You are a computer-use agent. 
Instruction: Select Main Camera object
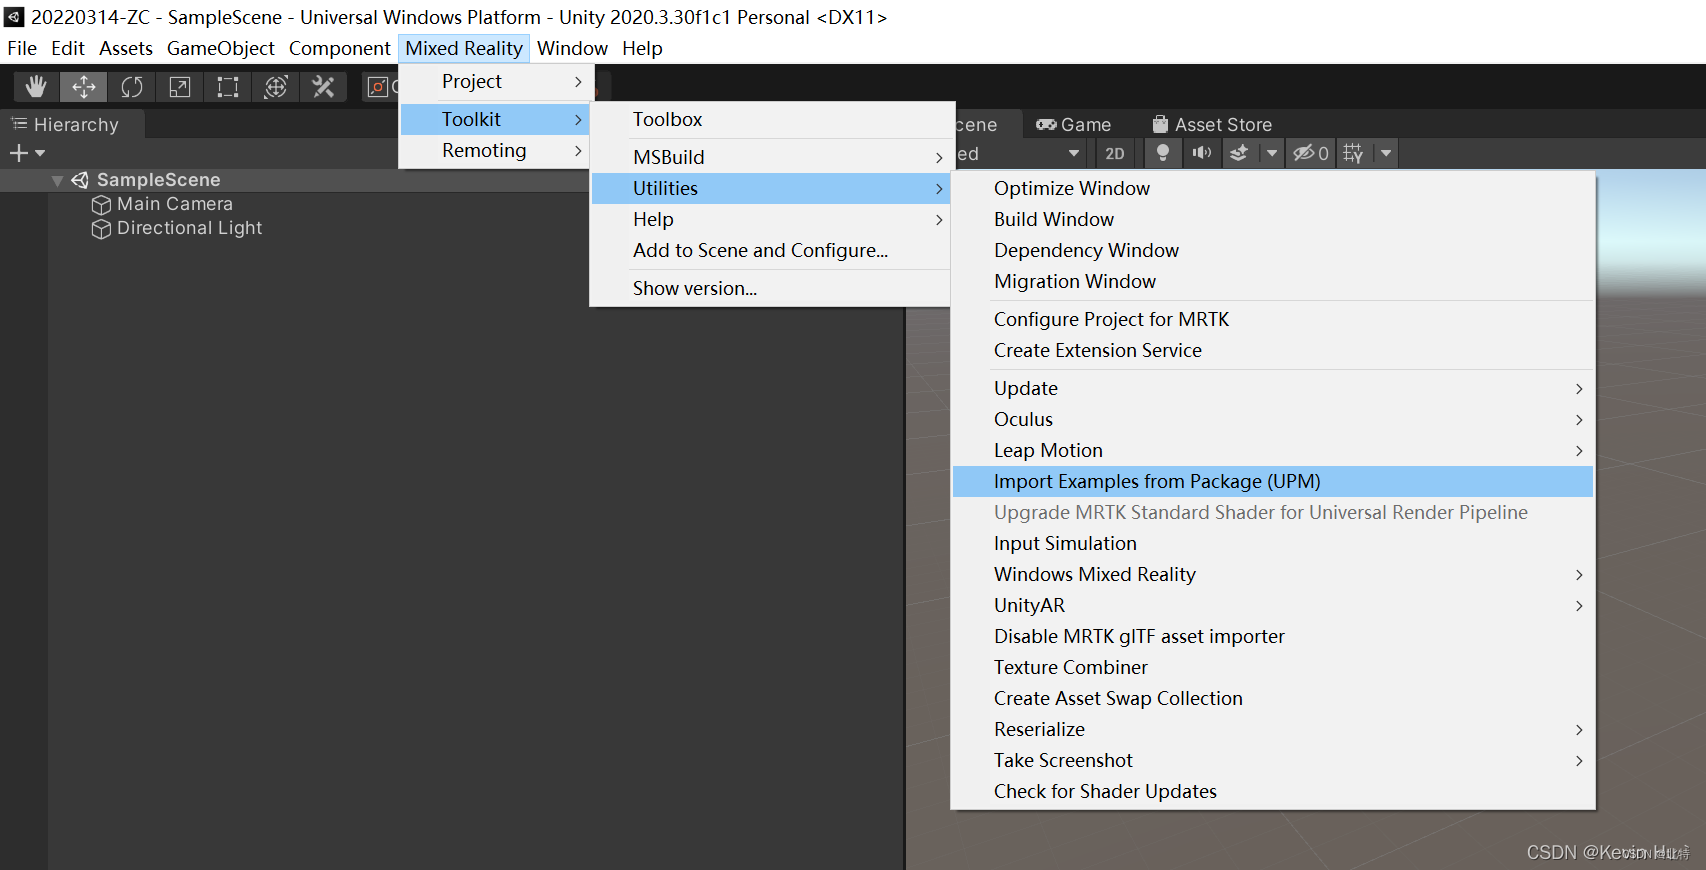click(x=175, y=204)
